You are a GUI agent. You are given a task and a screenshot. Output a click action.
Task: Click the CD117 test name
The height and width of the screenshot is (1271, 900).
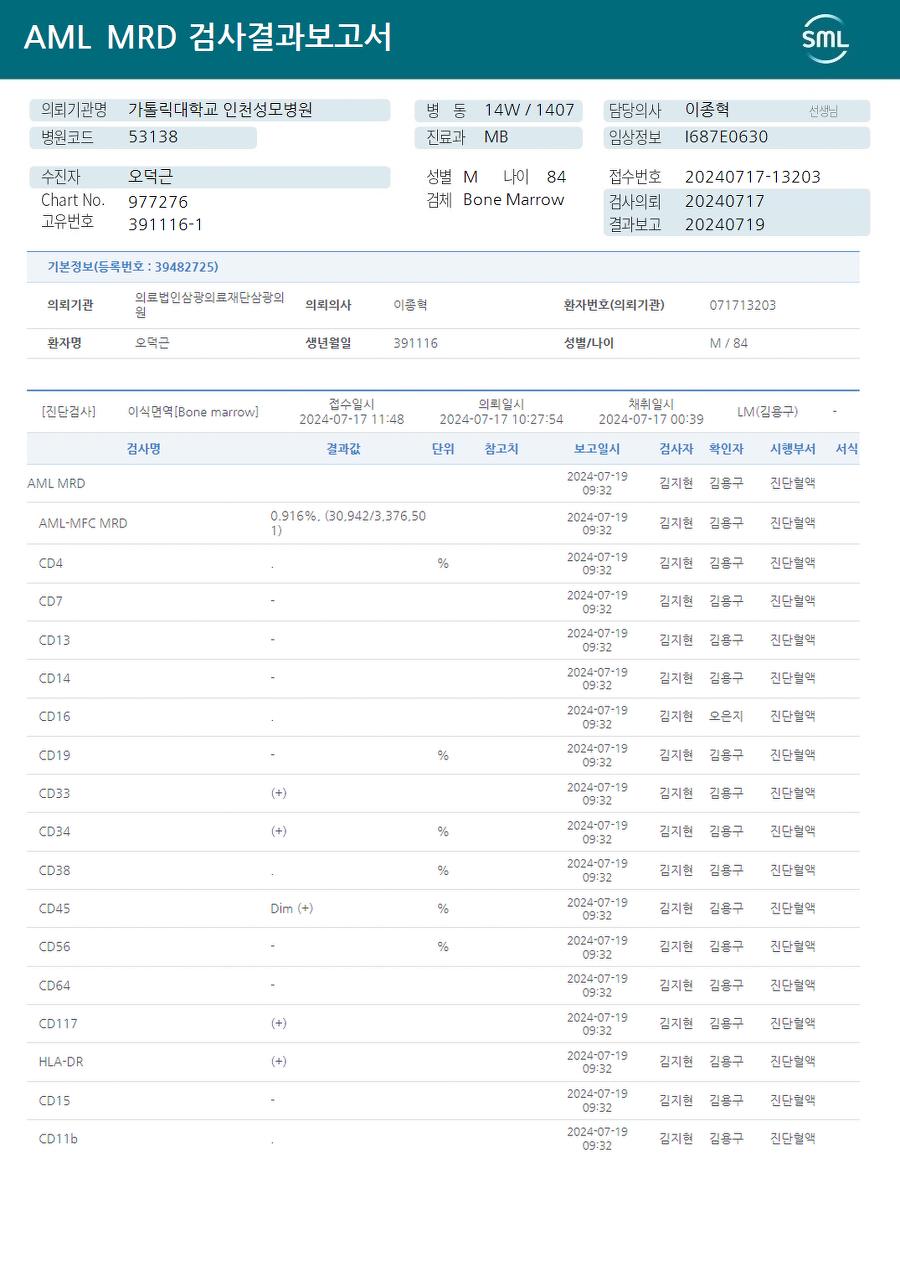58,1024
